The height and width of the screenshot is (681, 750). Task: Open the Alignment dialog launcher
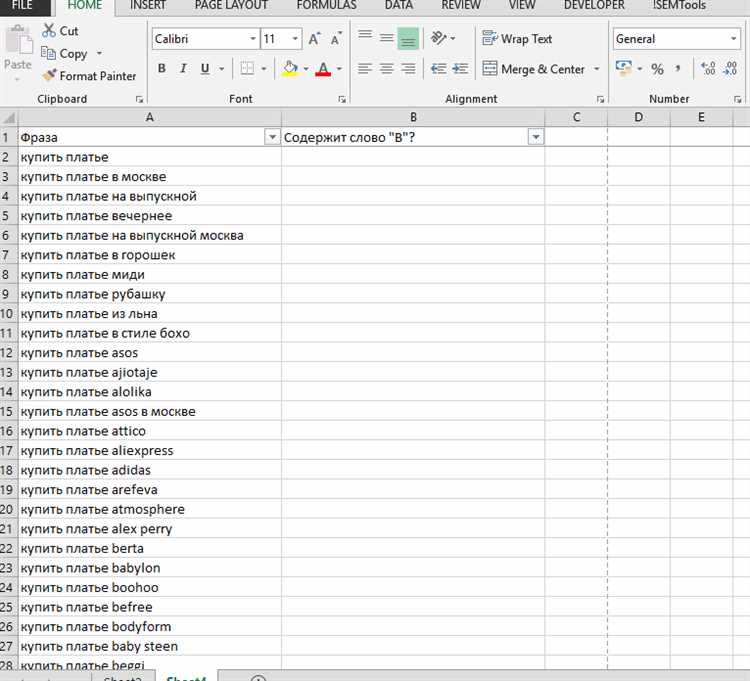pos(600,99)
